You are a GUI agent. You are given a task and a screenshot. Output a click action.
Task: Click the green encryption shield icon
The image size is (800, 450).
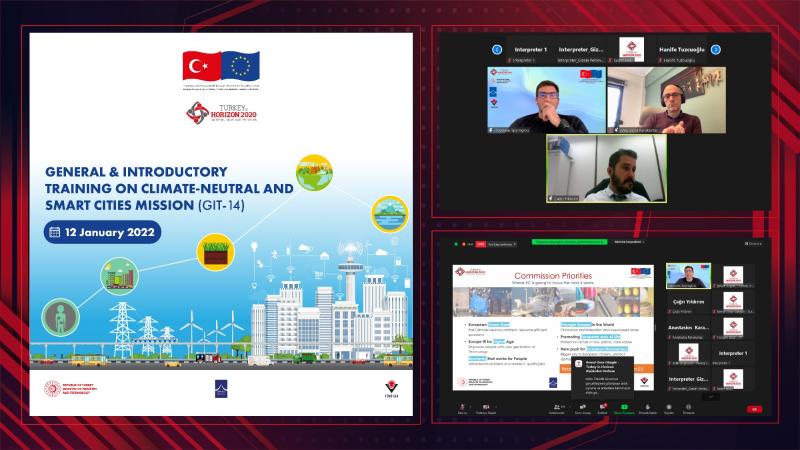pyautogui.click(x=456, y=244)
